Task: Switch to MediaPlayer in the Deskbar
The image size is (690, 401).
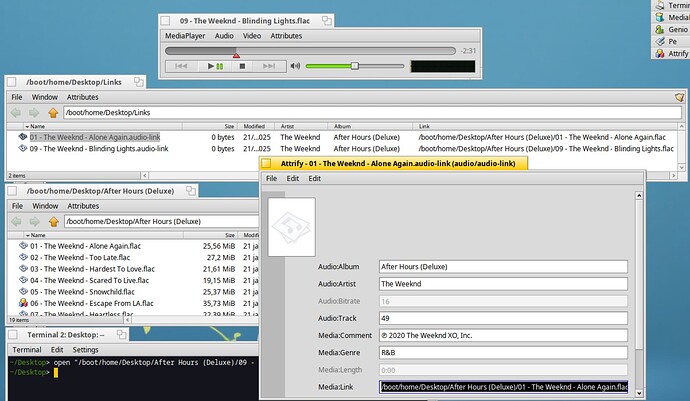Action: coord(672,17)
